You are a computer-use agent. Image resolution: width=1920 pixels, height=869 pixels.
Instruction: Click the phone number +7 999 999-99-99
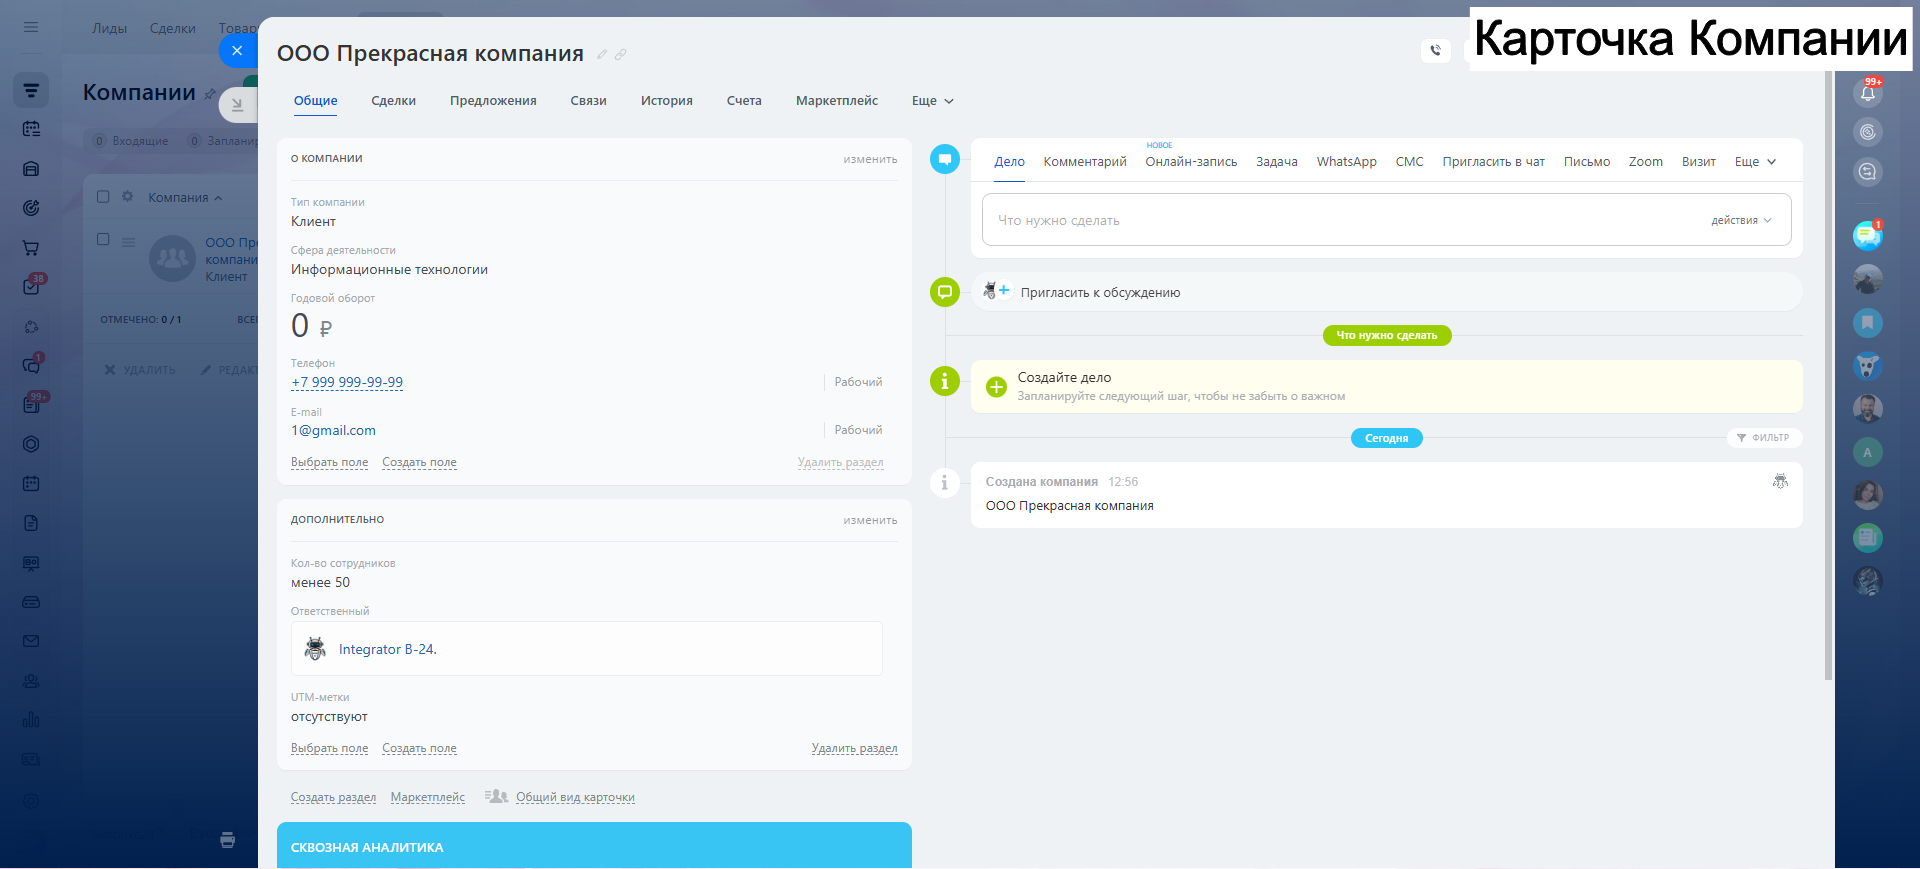coord(347,382)
